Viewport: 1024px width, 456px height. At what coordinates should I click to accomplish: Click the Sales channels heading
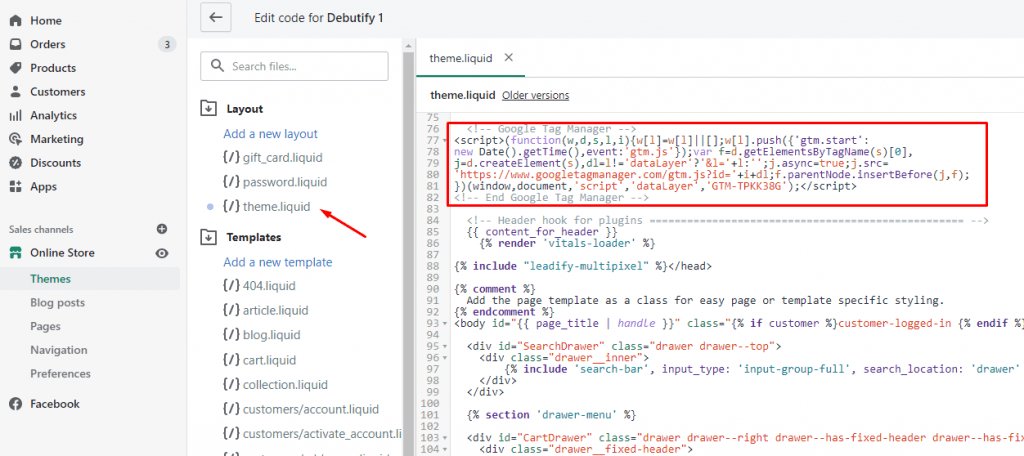(41, 229)
